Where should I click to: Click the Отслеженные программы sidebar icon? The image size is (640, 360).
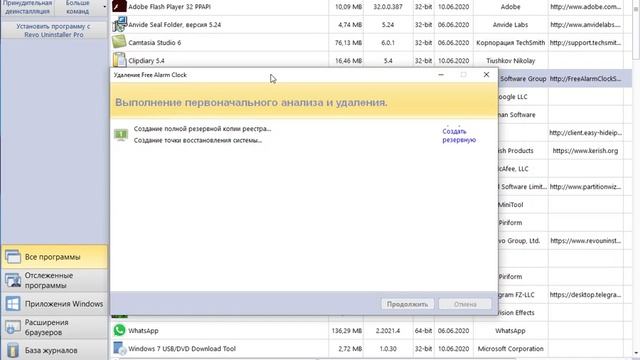(13, 280)
